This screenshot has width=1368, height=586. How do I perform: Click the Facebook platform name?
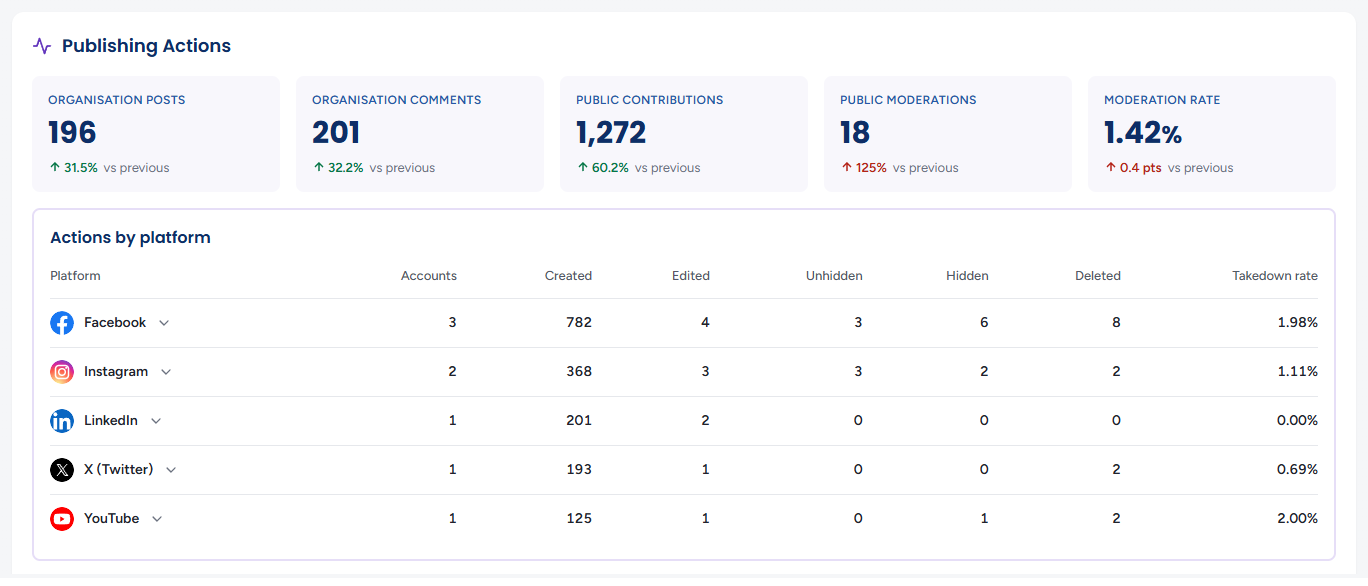[x=115, y=323]
